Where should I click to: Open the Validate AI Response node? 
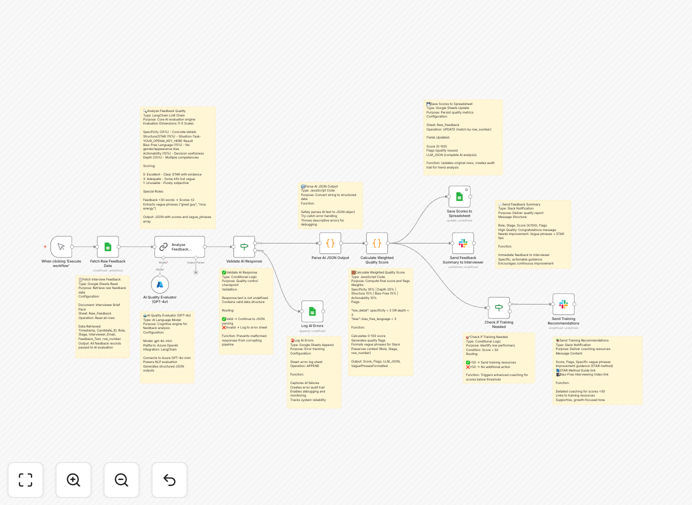click(244, 247)
